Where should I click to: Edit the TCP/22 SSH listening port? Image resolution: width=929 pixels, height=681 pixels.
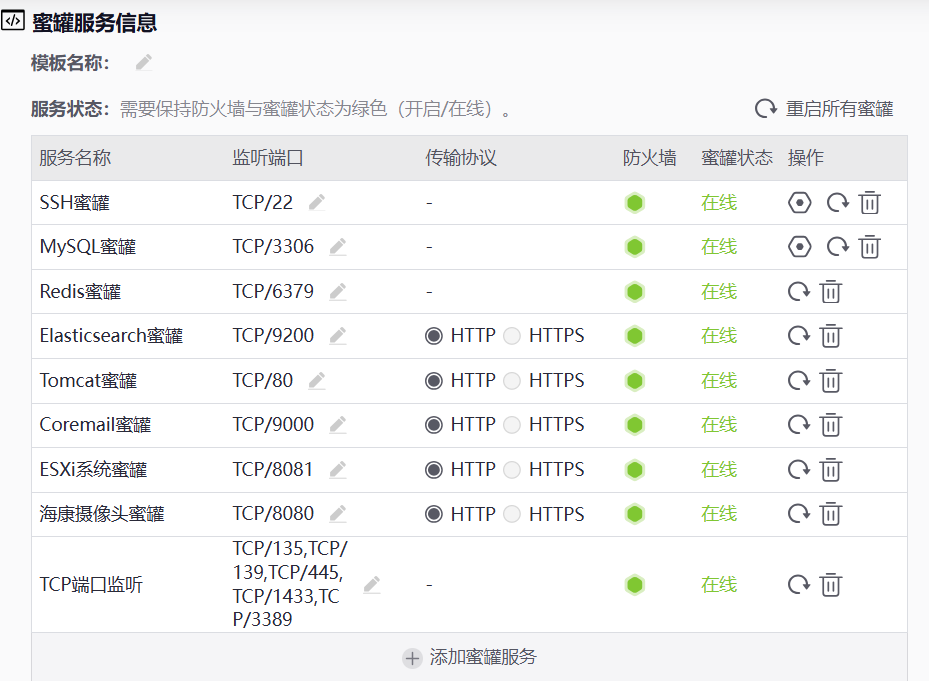[317, 203]
